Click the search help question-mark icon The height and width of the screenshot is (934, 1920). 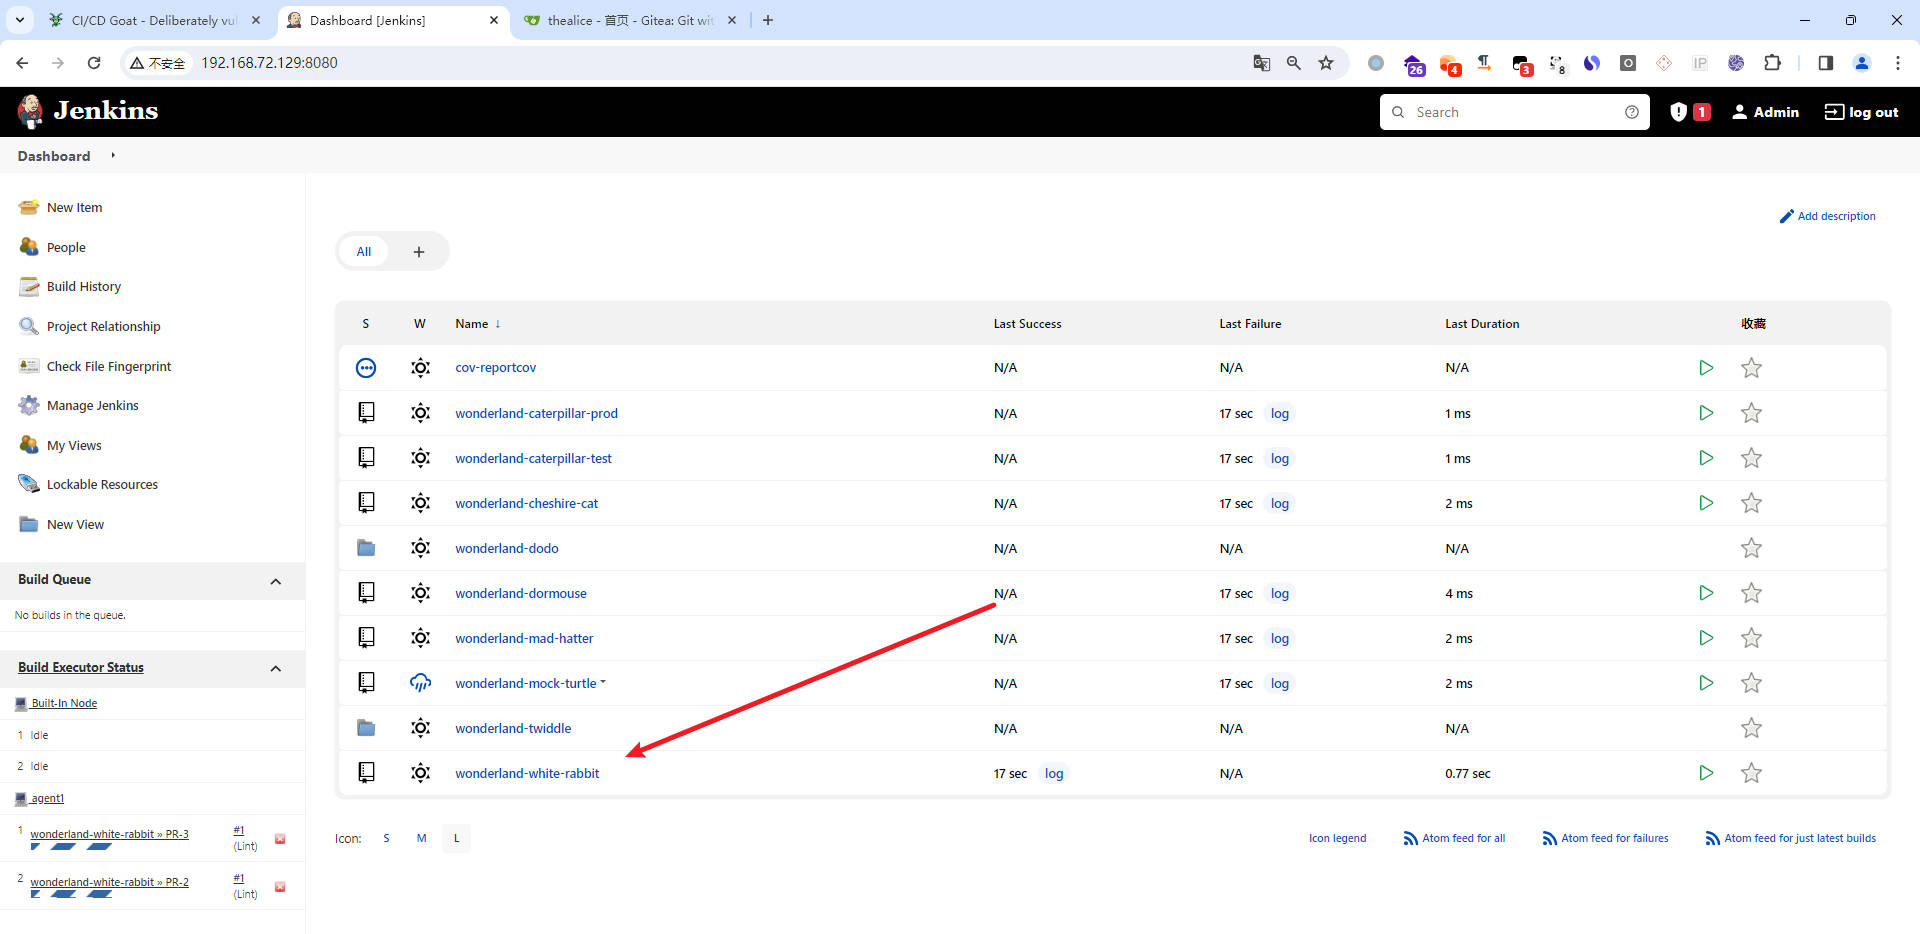click(x=1632, y=112)
